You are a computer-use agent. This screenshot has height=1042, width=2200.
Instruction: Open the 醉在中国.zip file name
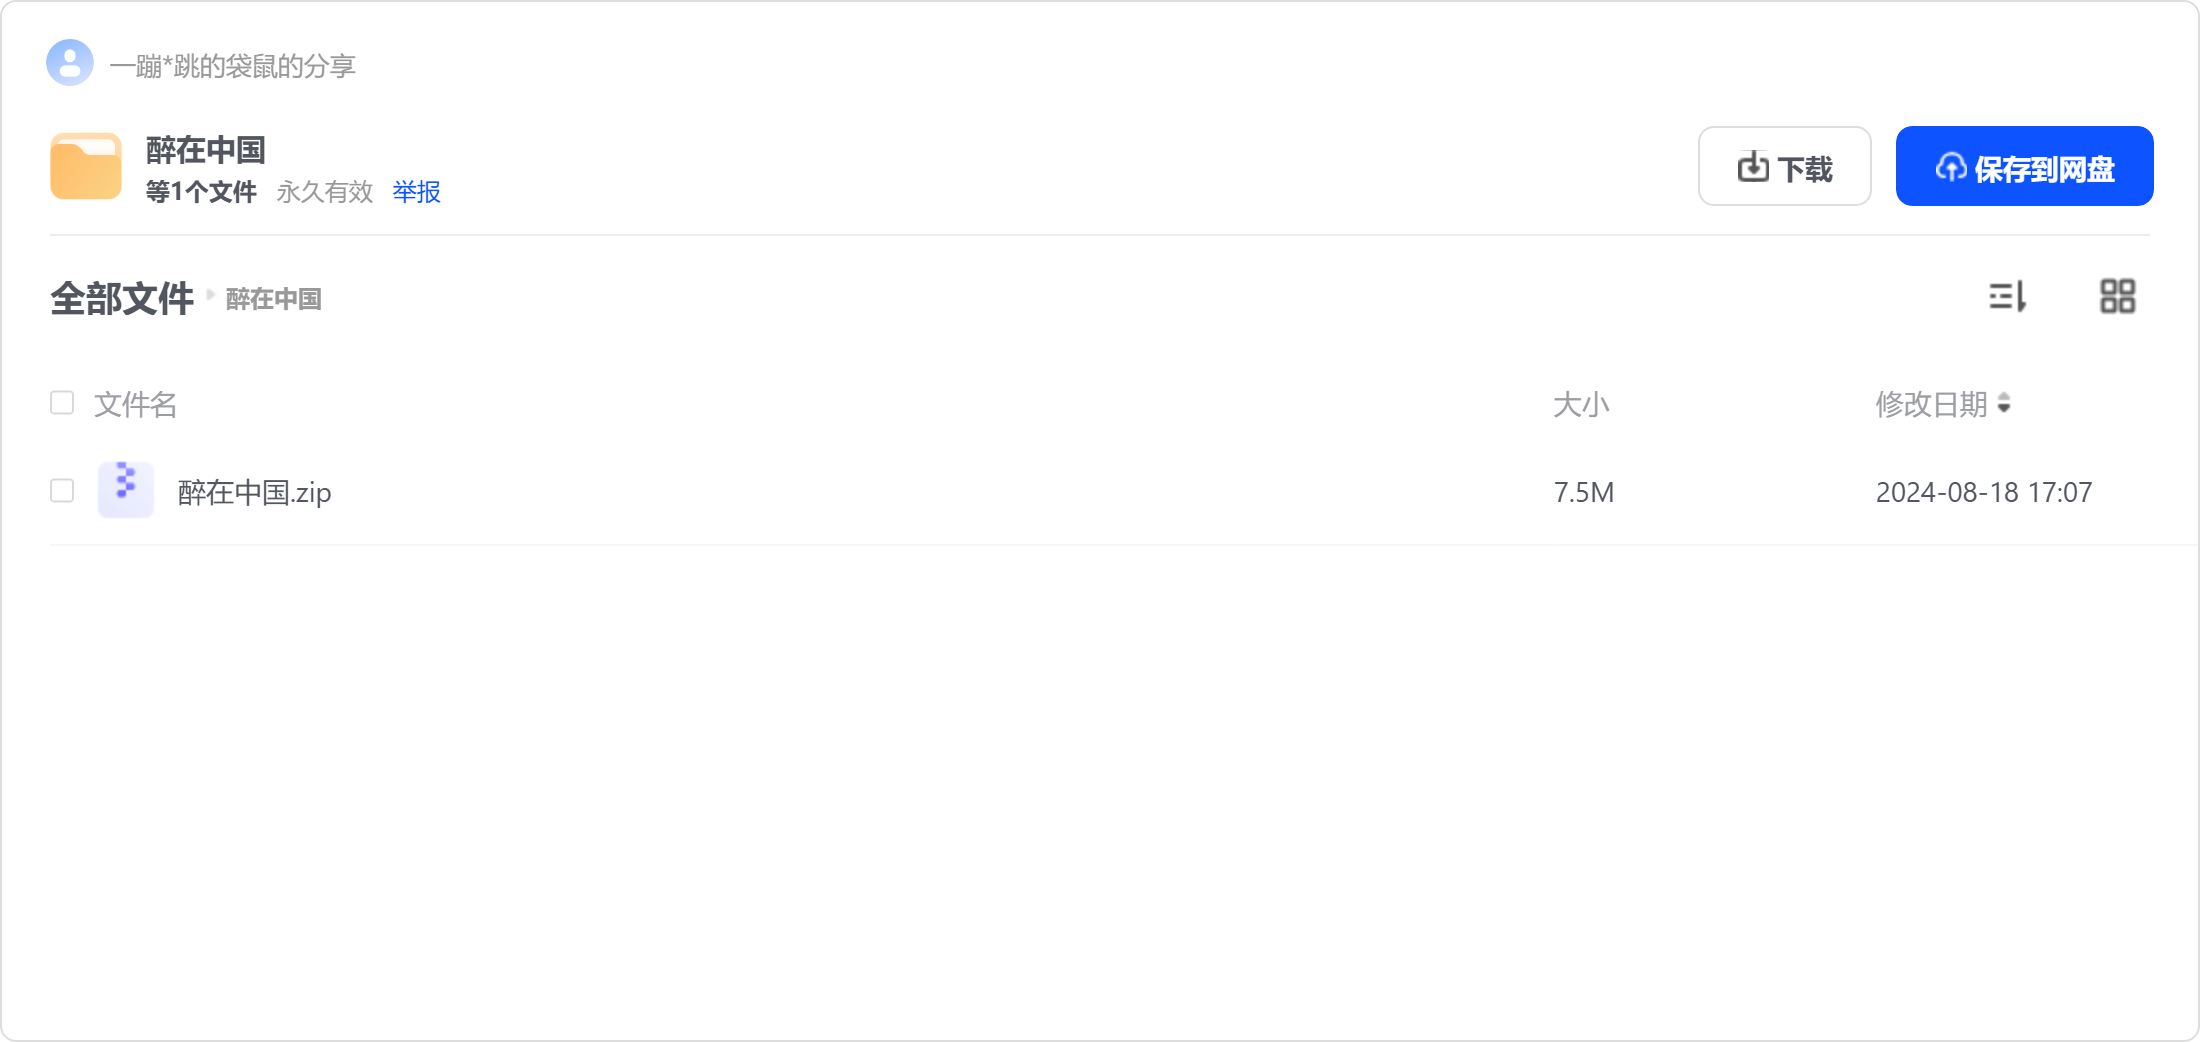click(254, 492)
